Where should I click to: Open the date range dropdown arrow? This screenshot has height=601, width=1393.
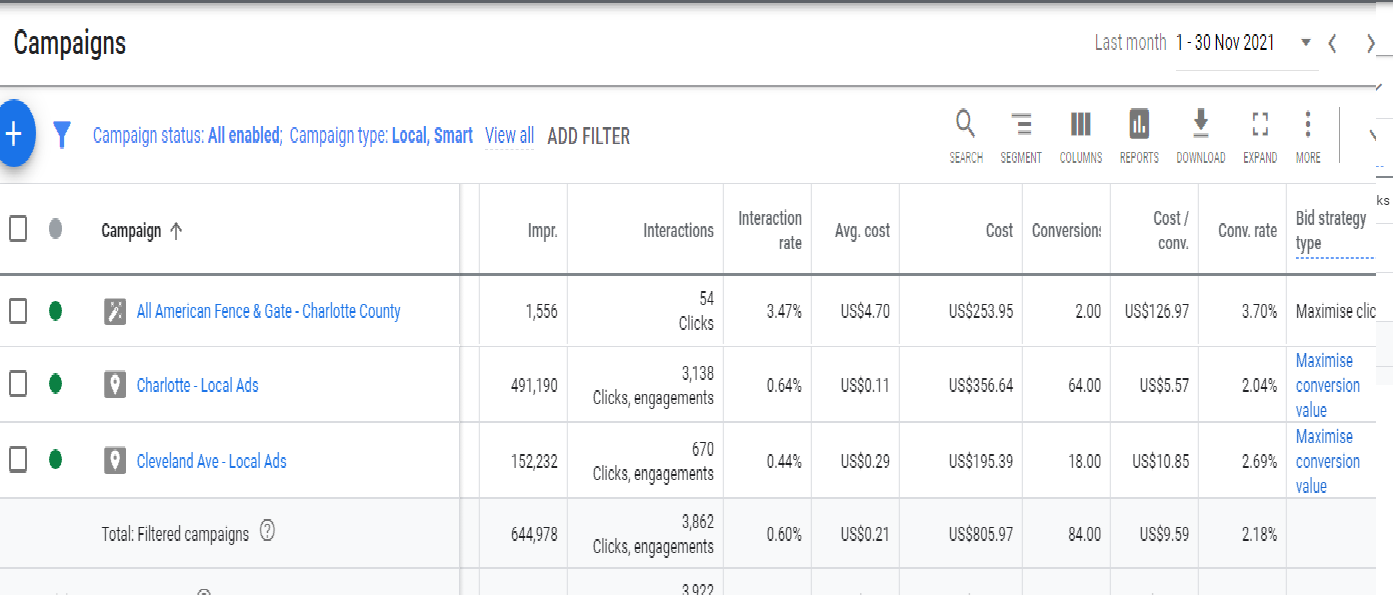(x=1305, y=43)
